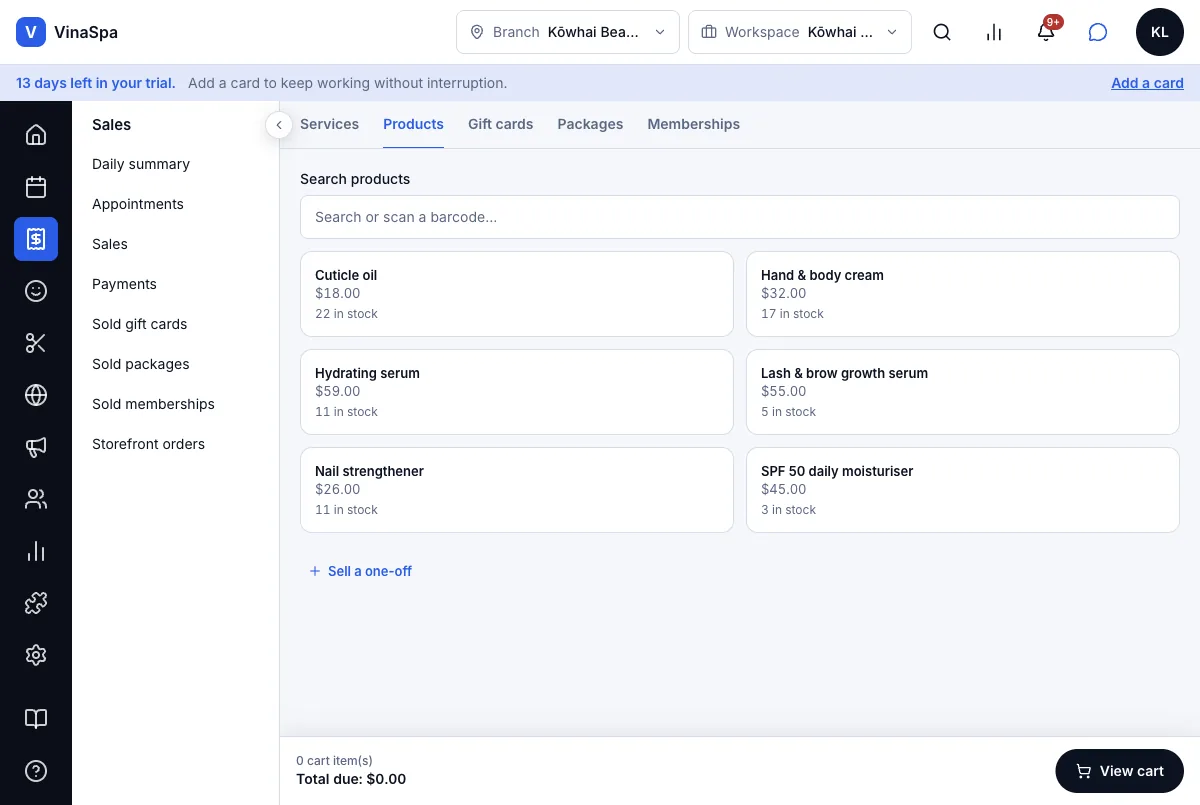Open the smiley face clients icon
1200x805 pixels.
(x=36, y=291)
